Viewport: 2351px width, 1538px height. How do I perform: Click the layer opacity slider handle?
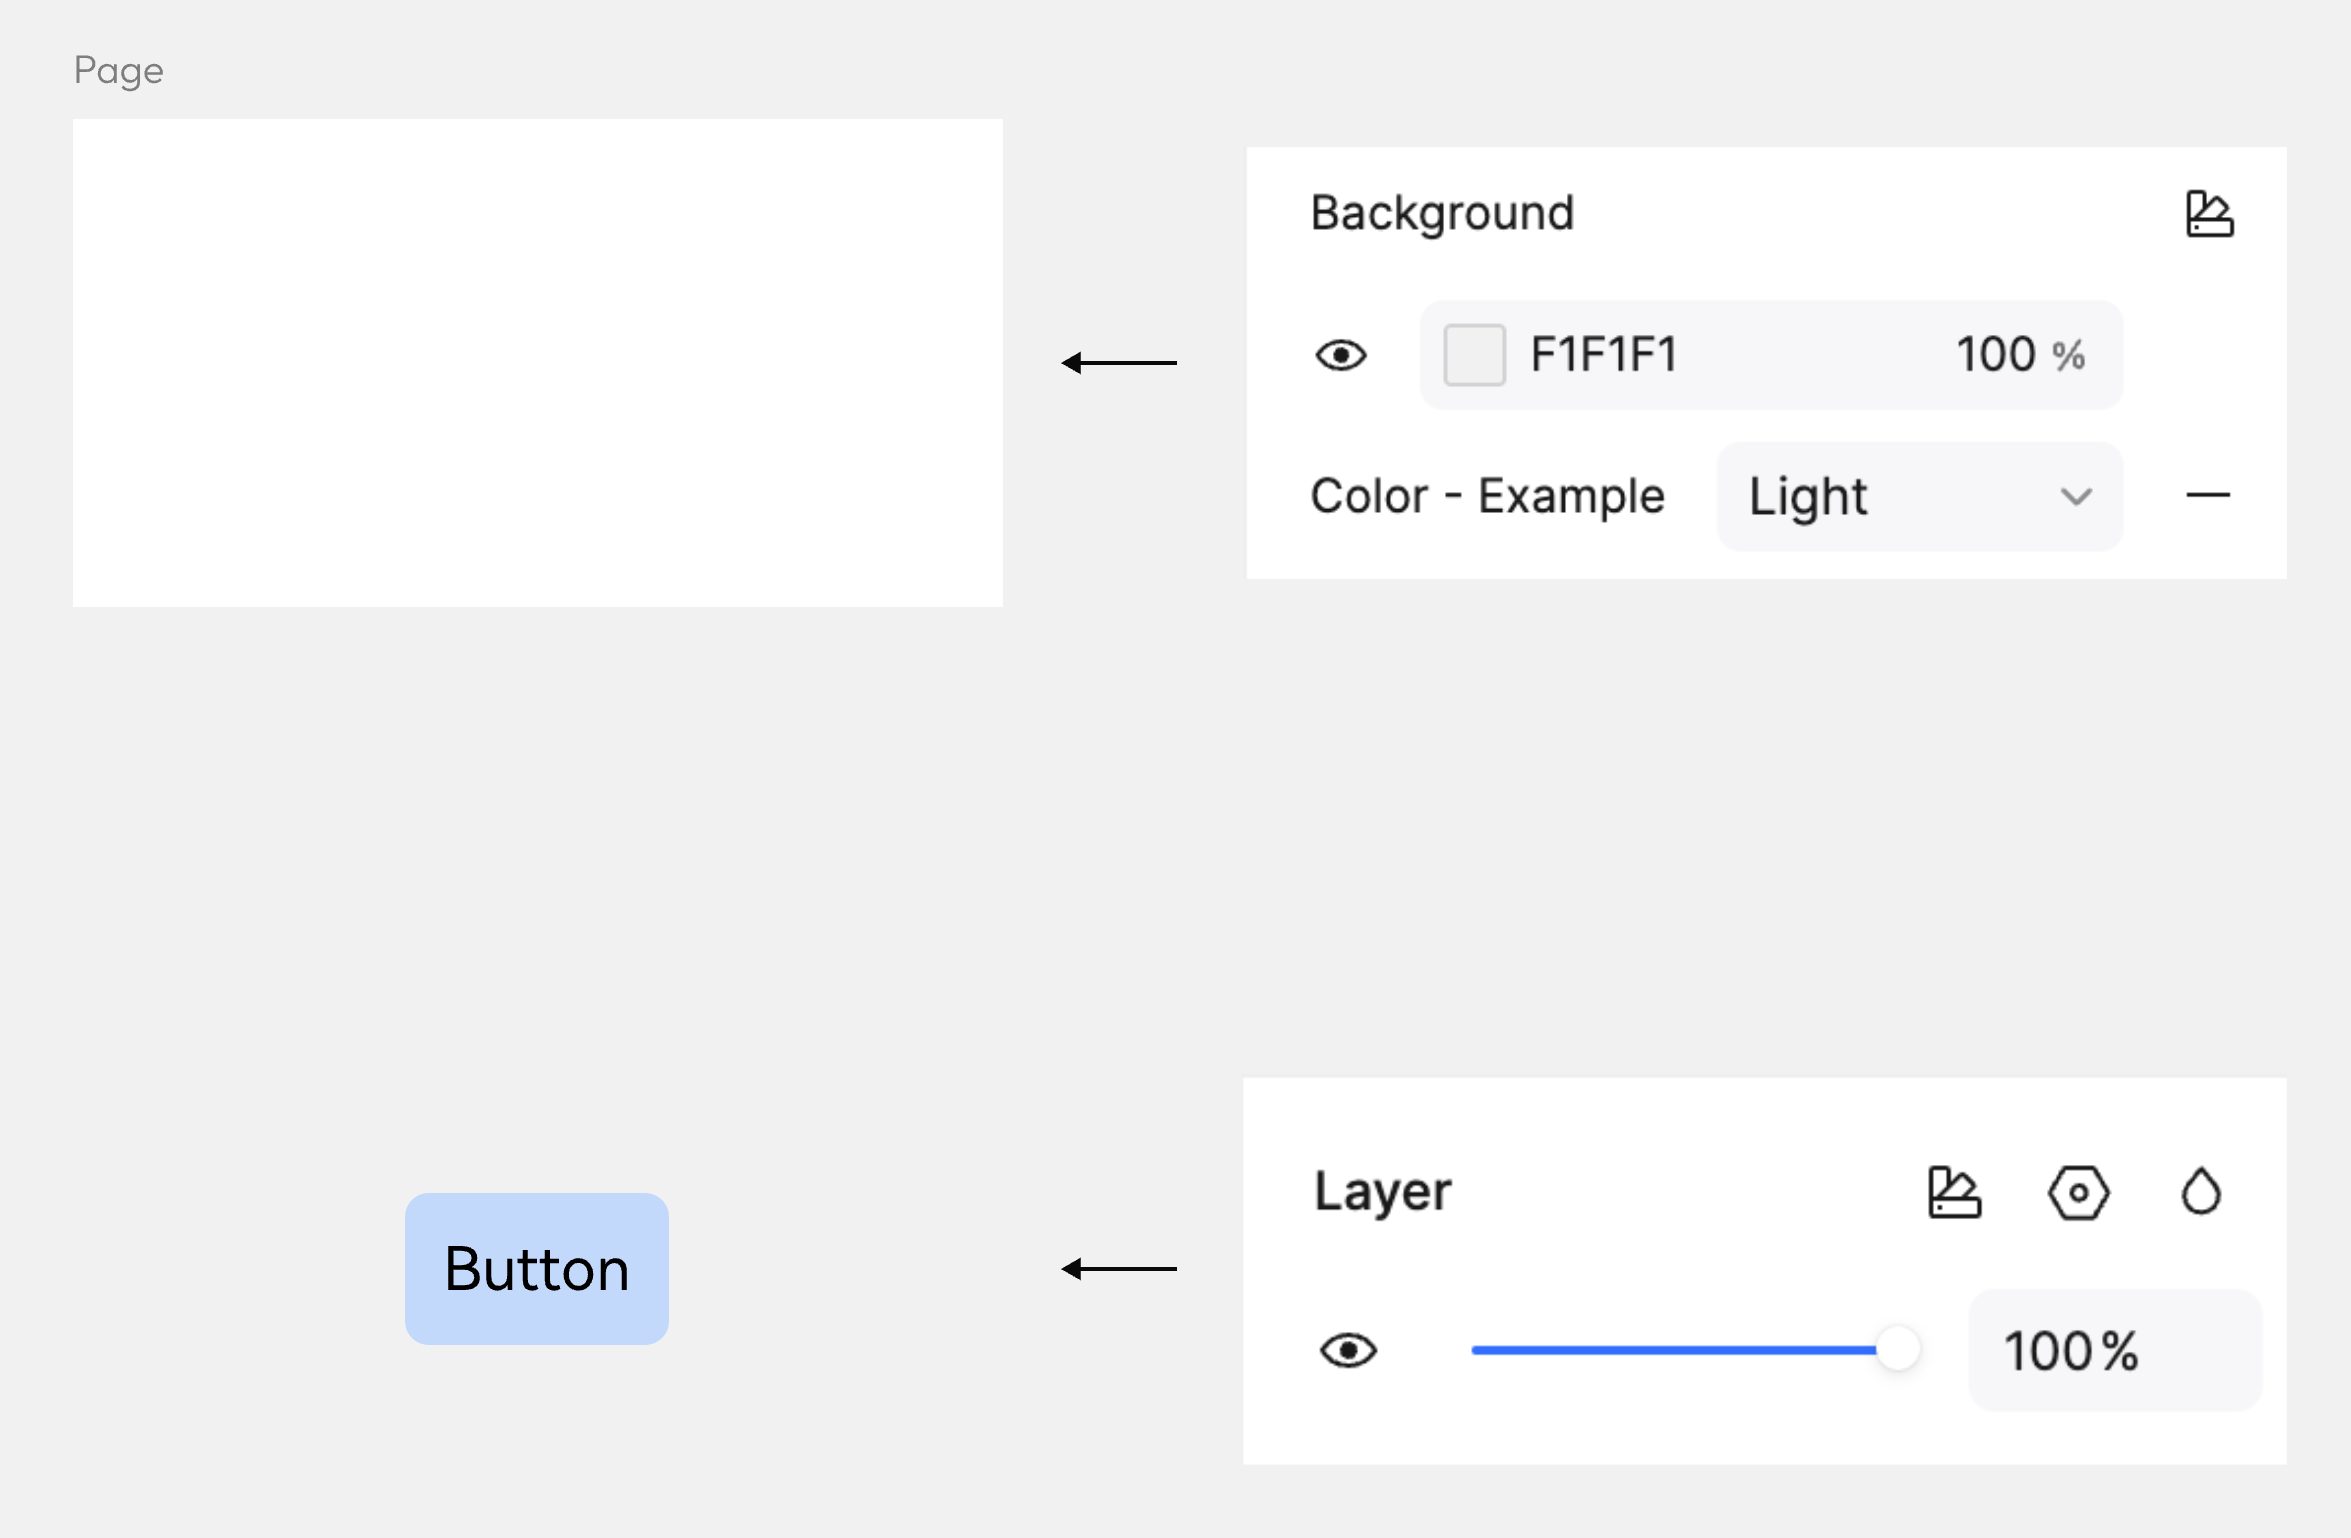(1897, 1350)
